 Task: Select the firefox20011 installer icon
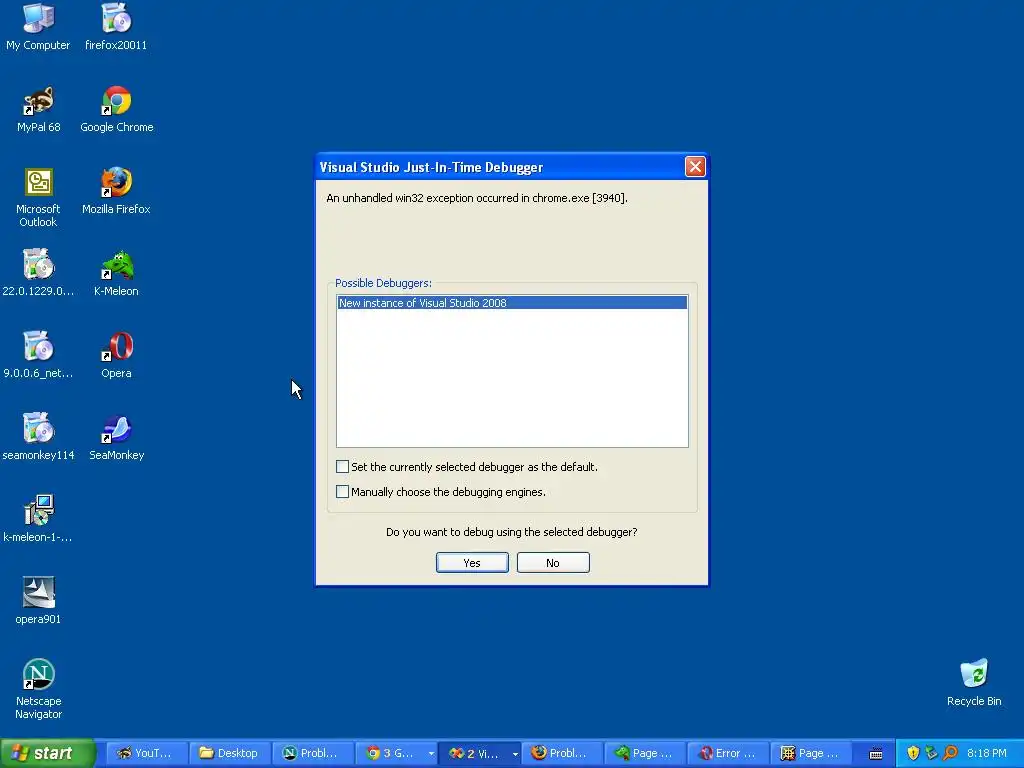click(116, 27)
